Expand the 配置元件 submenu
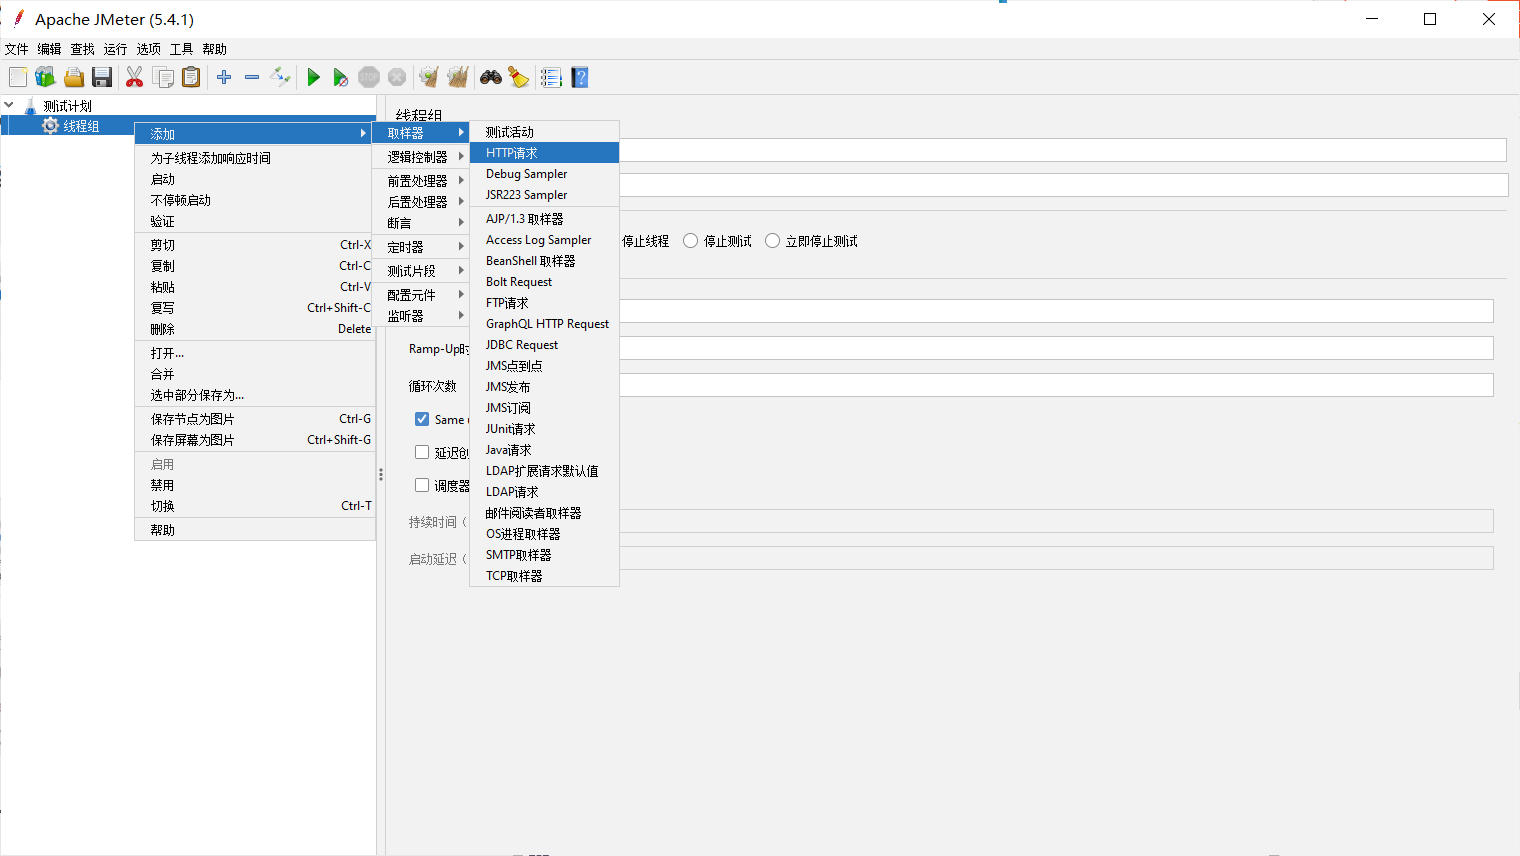This screenshot has width=1520, height=856. (x=421, y=295)
